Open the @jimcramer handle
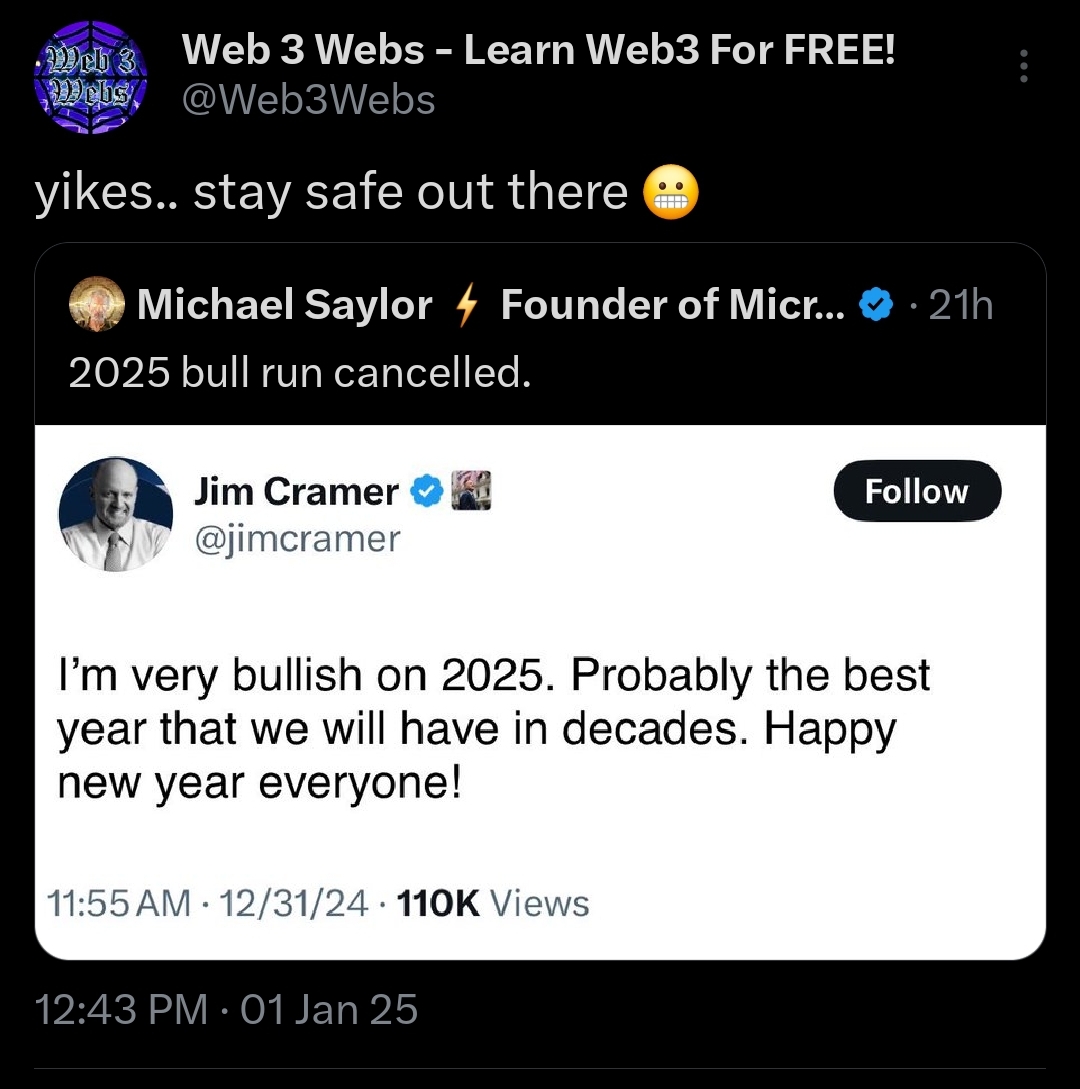The height and width of the screenshot is (1089, 1080). coord(297,539)
